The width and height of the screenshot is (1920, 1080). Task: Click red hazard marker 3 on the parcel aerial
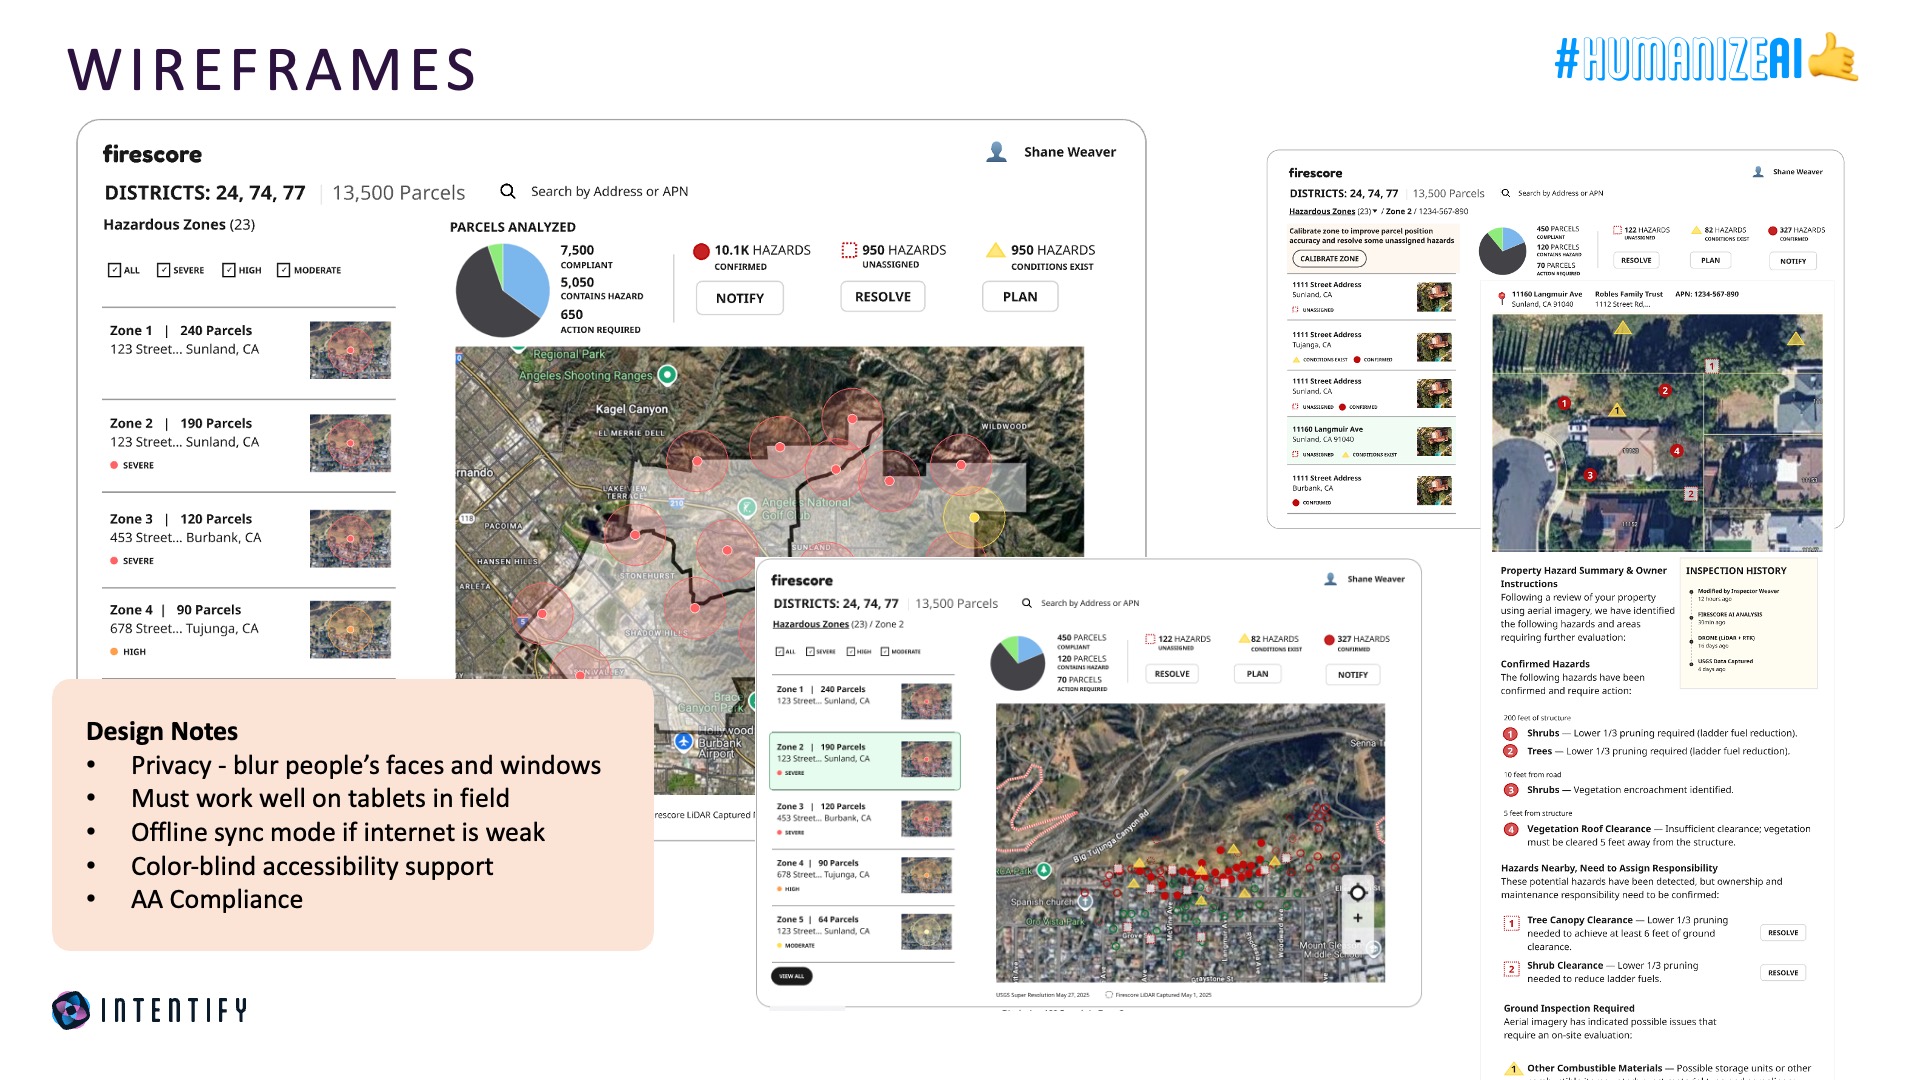(1589, 475)
